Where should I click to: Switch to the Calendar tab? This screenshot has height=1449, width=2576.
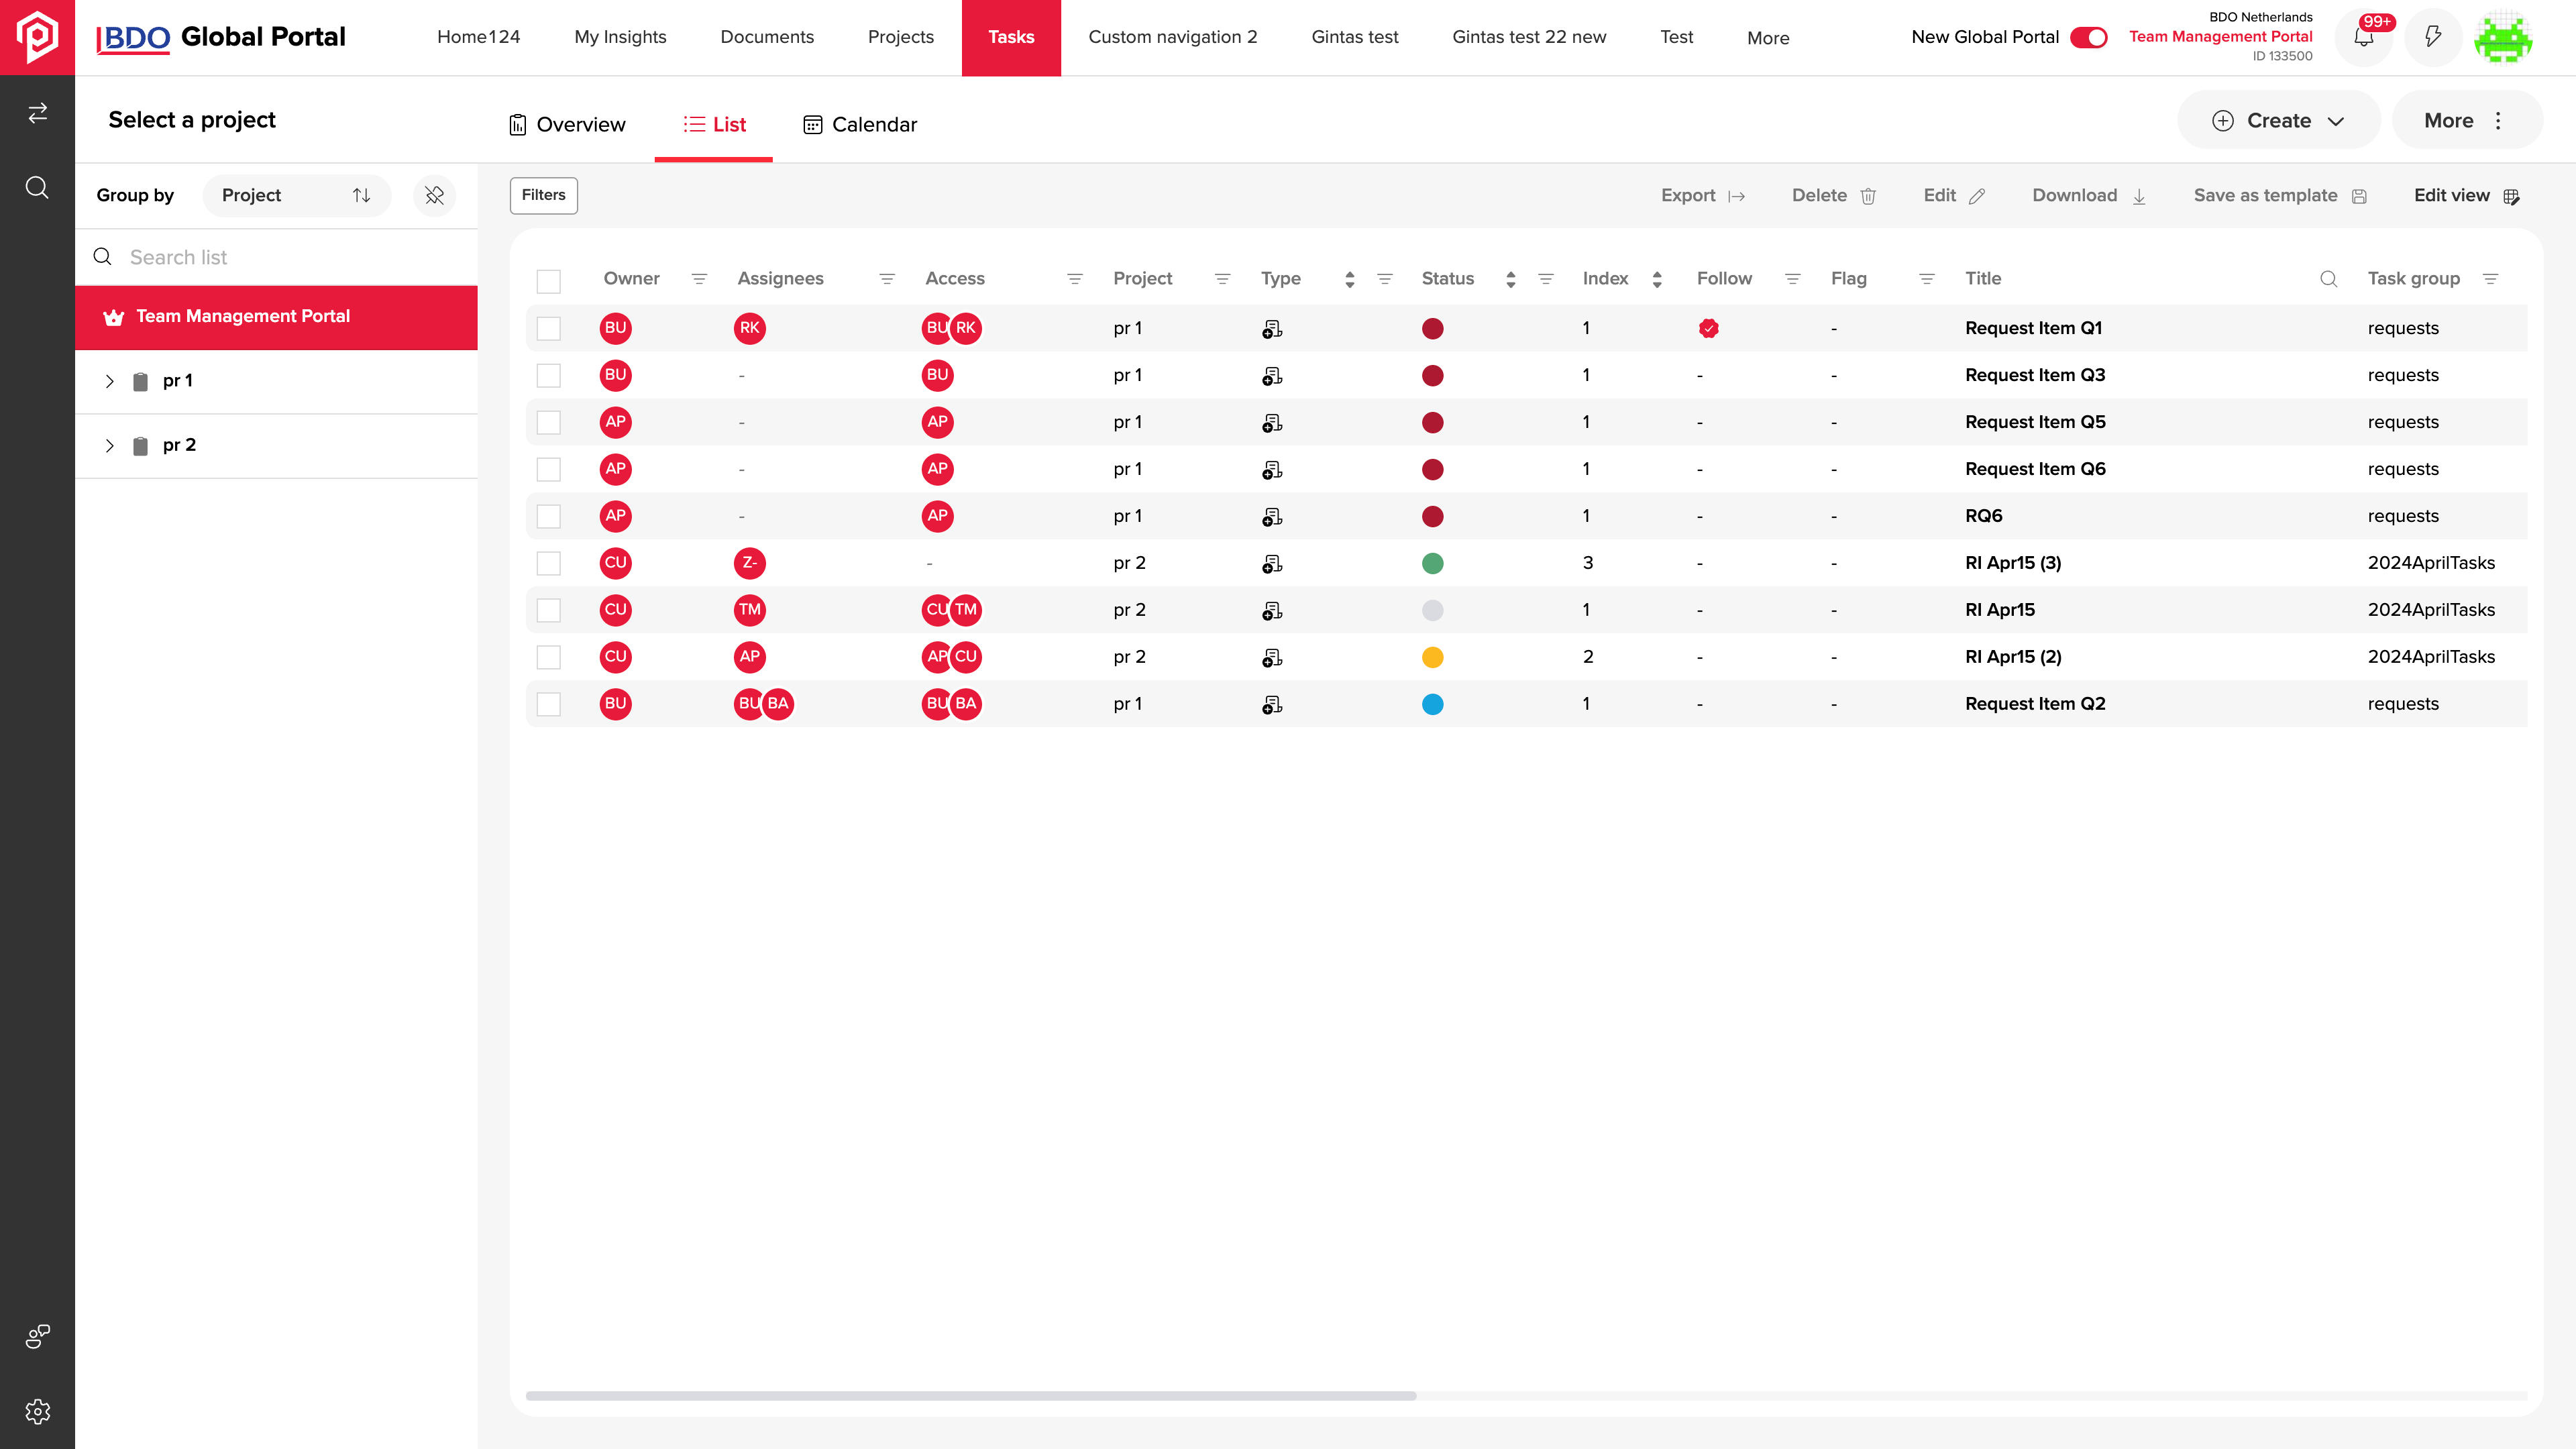[860, 124]
